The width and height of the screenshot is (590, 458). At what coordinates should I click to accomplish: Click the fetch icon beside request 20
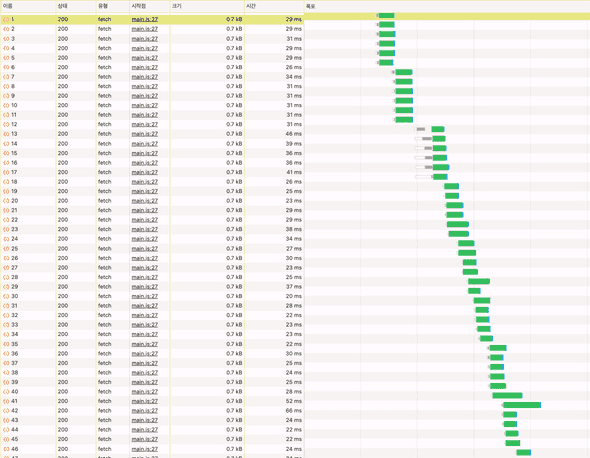pos(6,201)
